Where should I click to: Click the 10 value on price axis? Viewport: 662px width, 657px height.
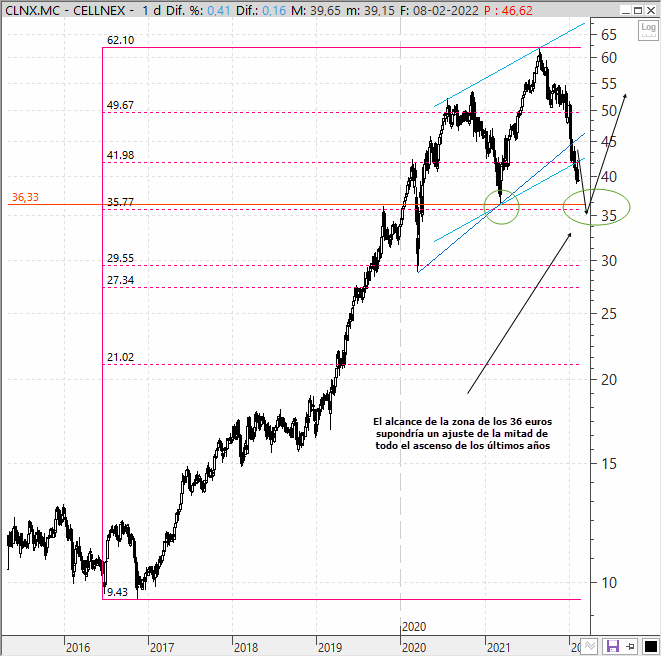[609, 583]
